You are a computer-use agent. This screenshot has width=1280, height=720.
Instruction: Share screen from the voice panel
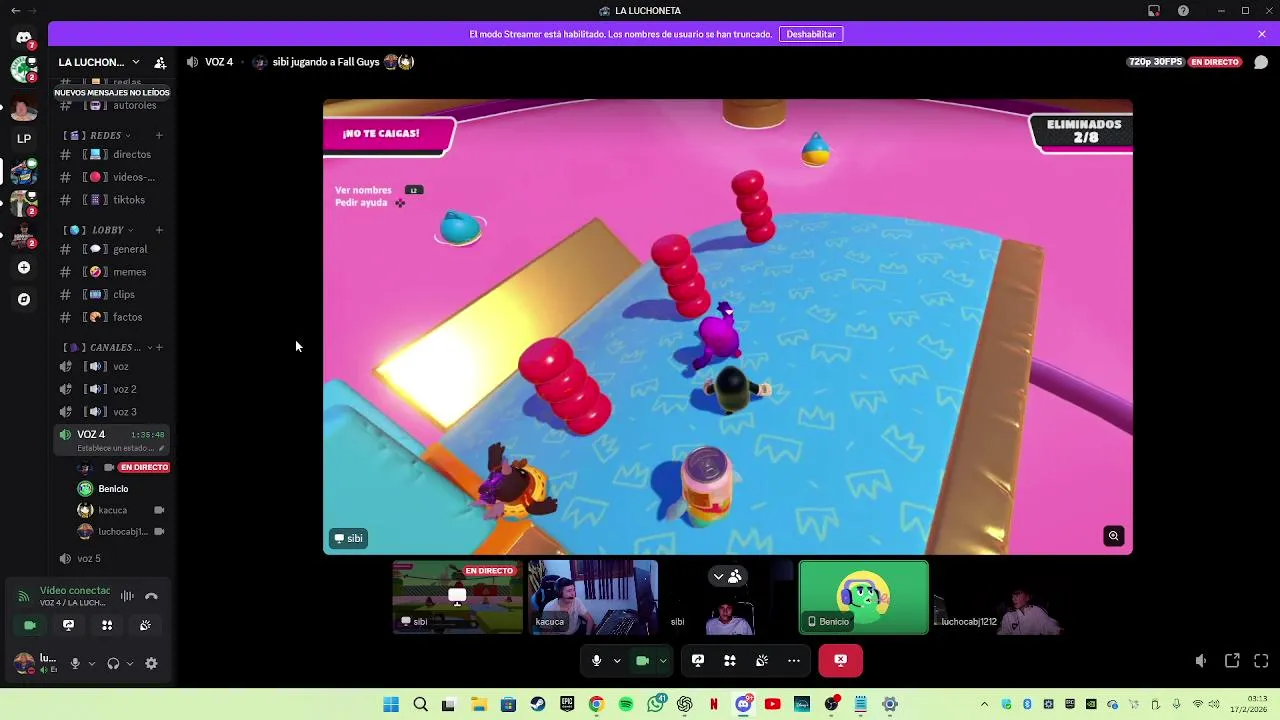point(68,625)
